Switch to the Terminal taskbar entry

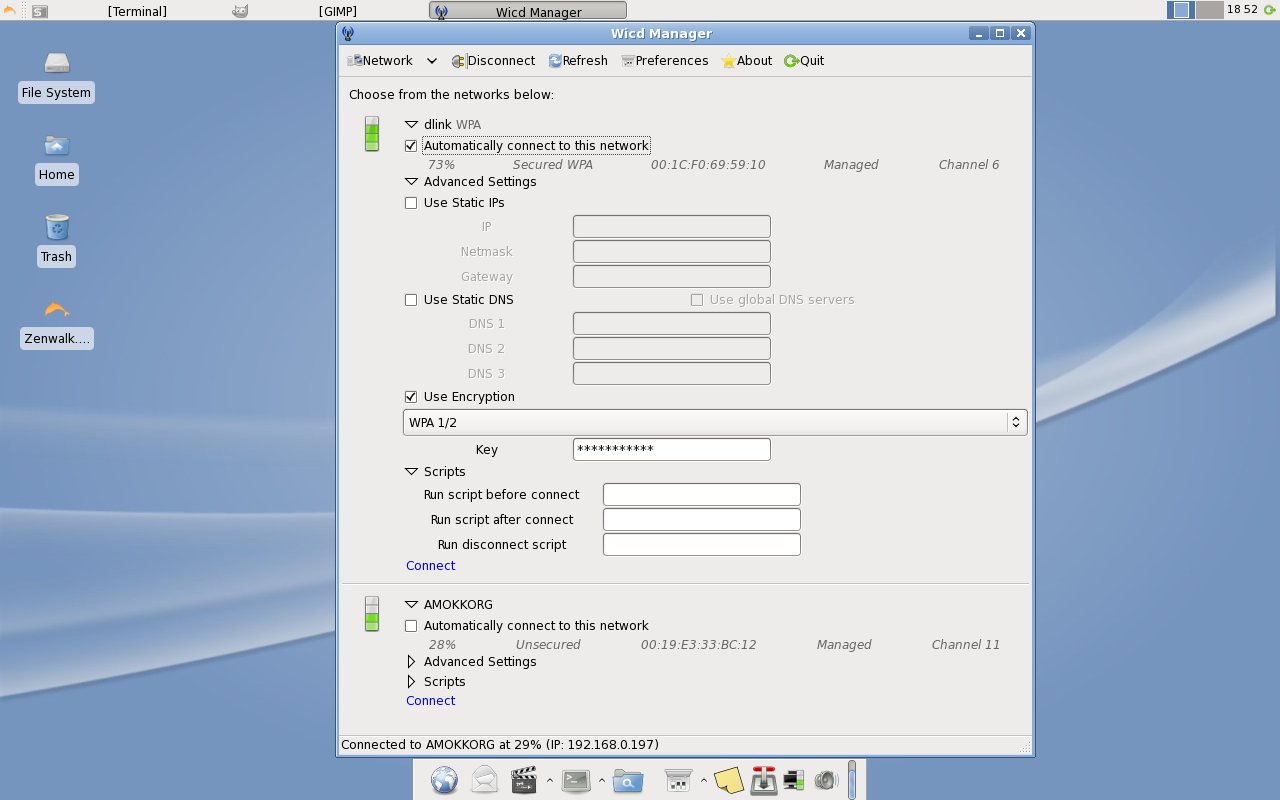pyautogui.click(x=137, y=11)
